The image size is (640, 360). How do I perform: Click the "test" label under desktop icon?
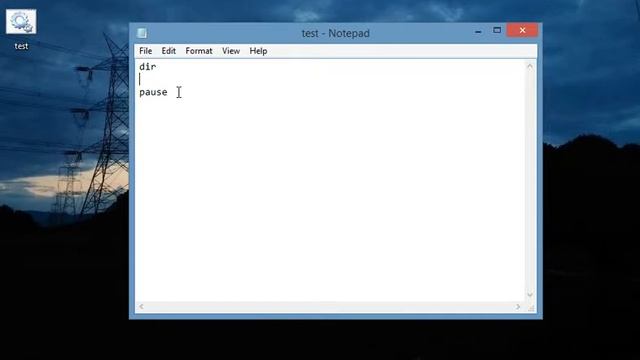[21, 46]
